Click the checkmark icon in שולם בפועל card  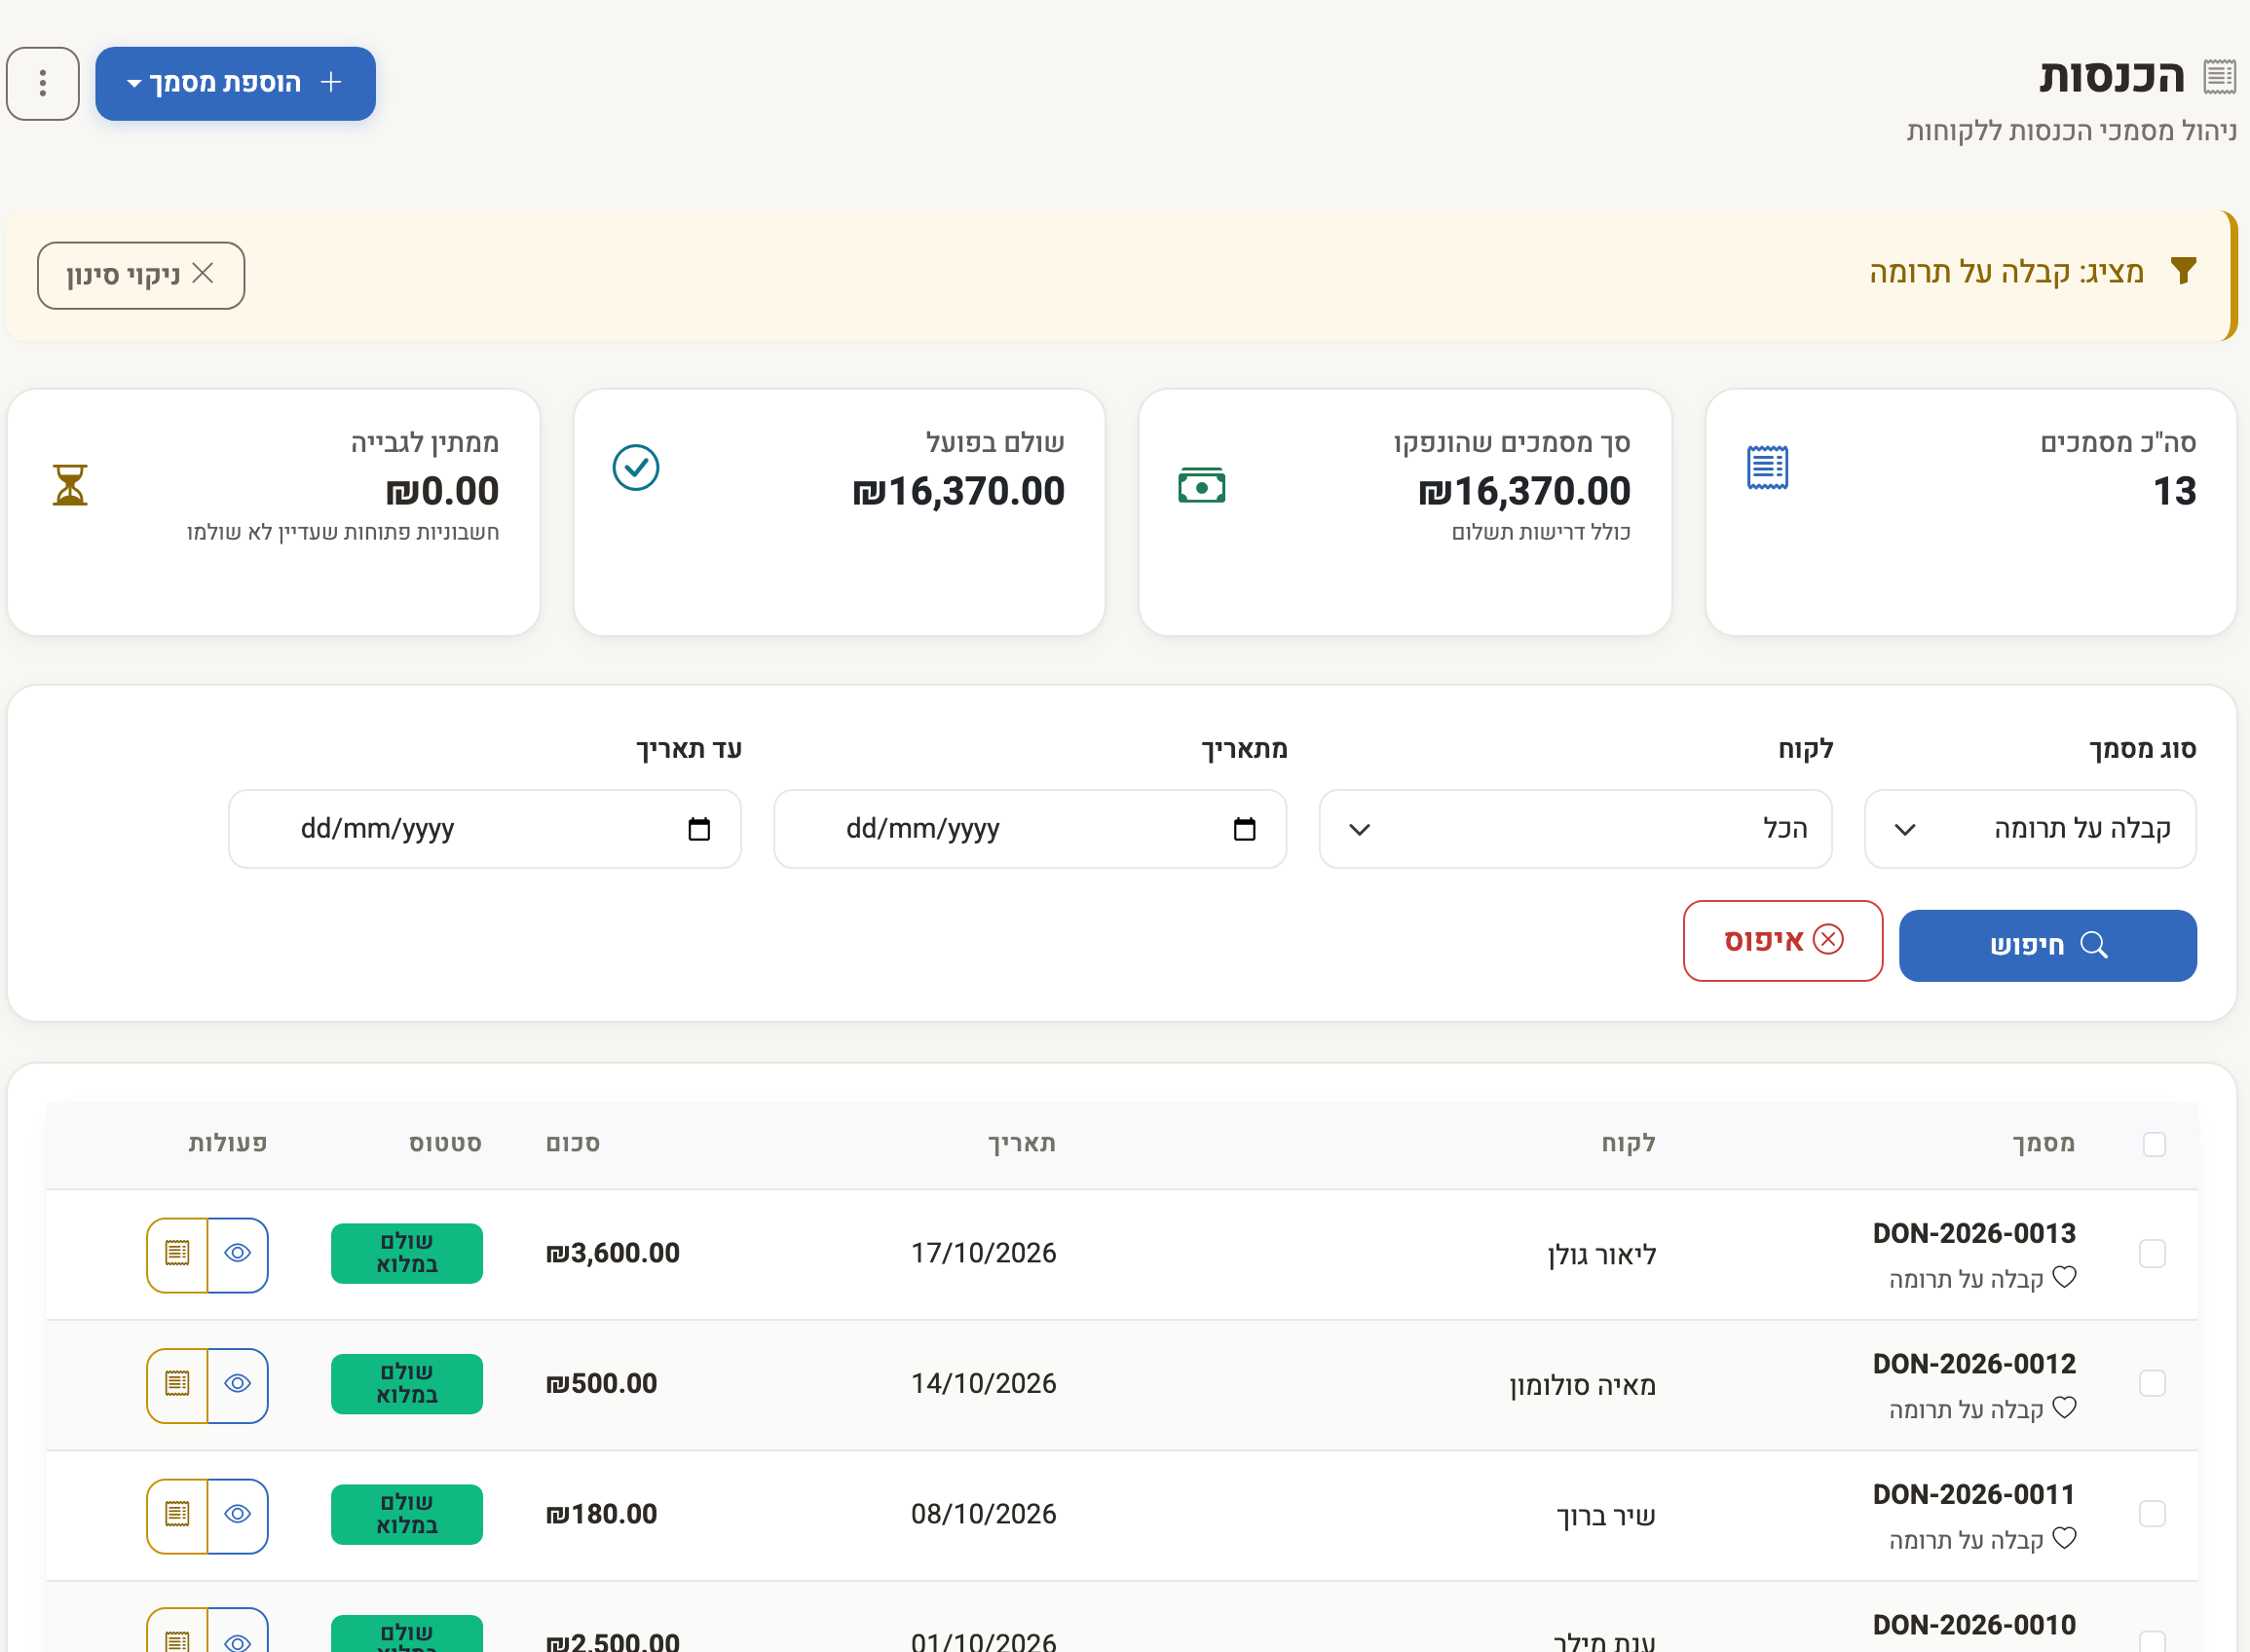636,467
